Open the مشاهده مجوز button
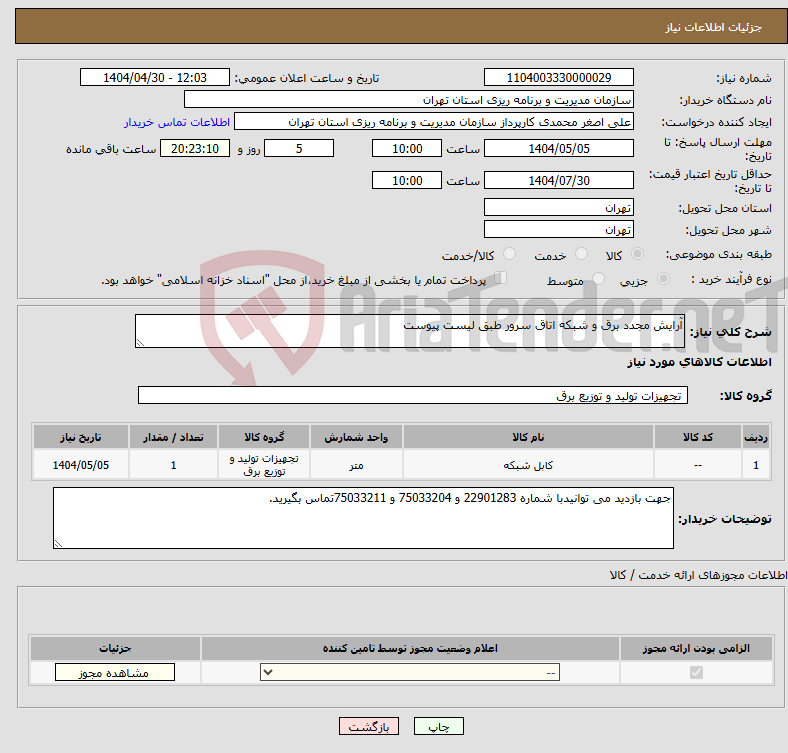 (114, 673)
